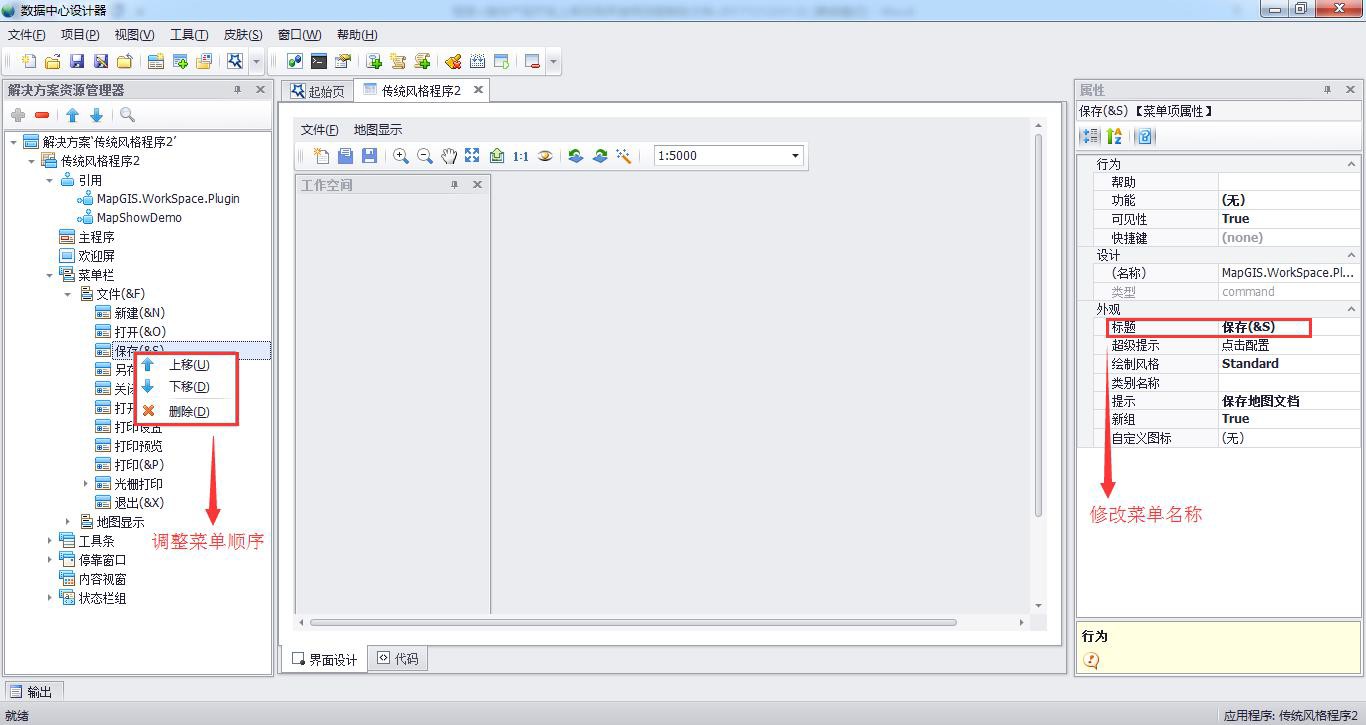Click the Save floppy icon in main toolbar
The height and width of the screenshot is (725, 1366).
click(x=77, y=61)
